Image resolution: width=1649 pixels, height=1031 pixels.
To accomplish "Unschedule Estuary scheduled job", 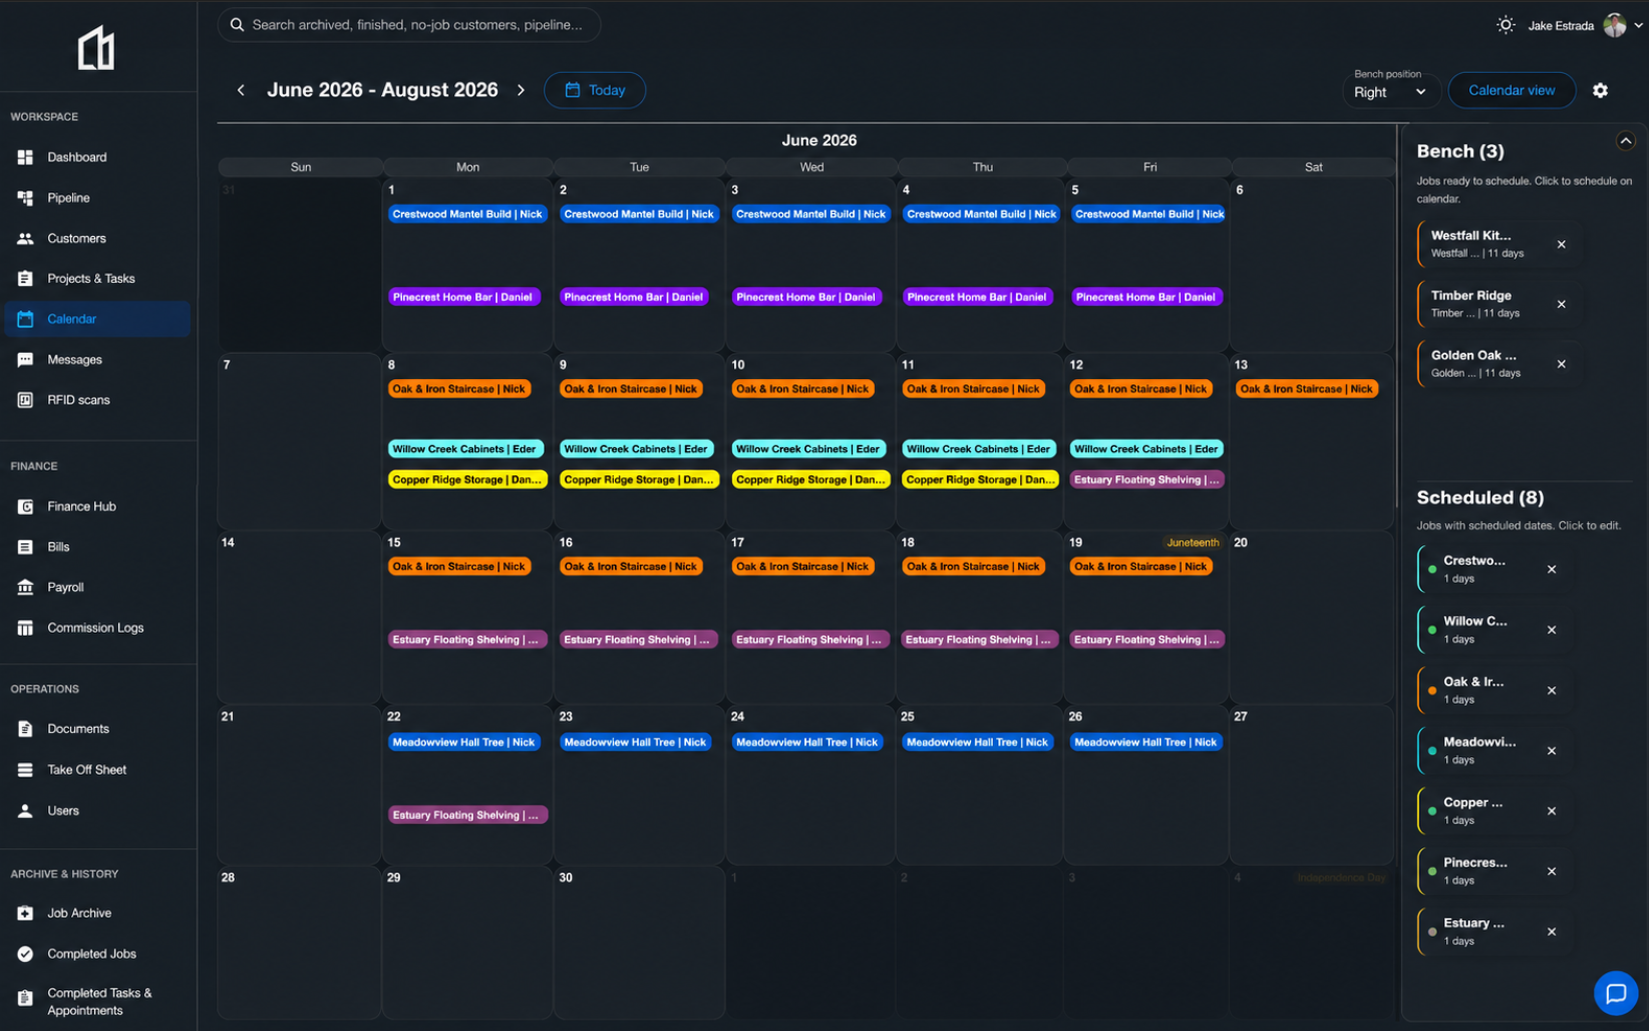I will (x=1551, y=932).
